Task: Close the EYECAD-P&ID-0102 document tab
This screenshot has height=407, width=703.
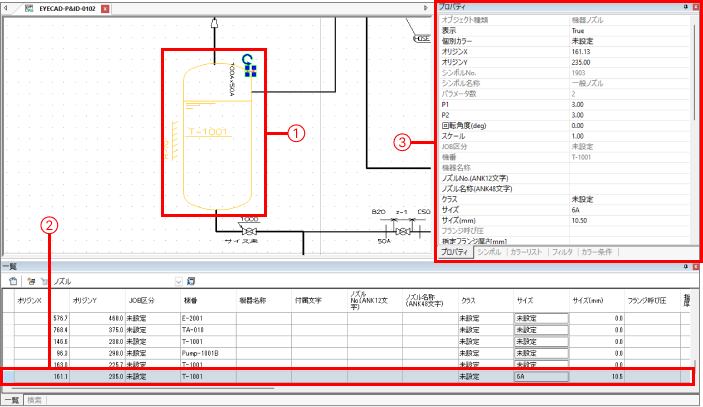Action: point(107,8)
